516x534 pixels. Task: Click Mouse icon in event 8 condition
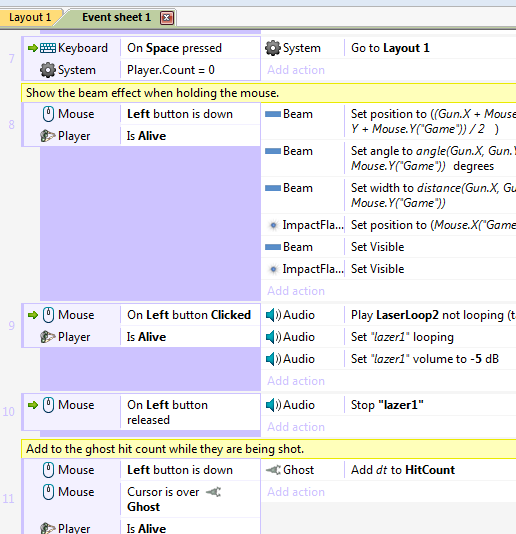[x=48, y=114]
